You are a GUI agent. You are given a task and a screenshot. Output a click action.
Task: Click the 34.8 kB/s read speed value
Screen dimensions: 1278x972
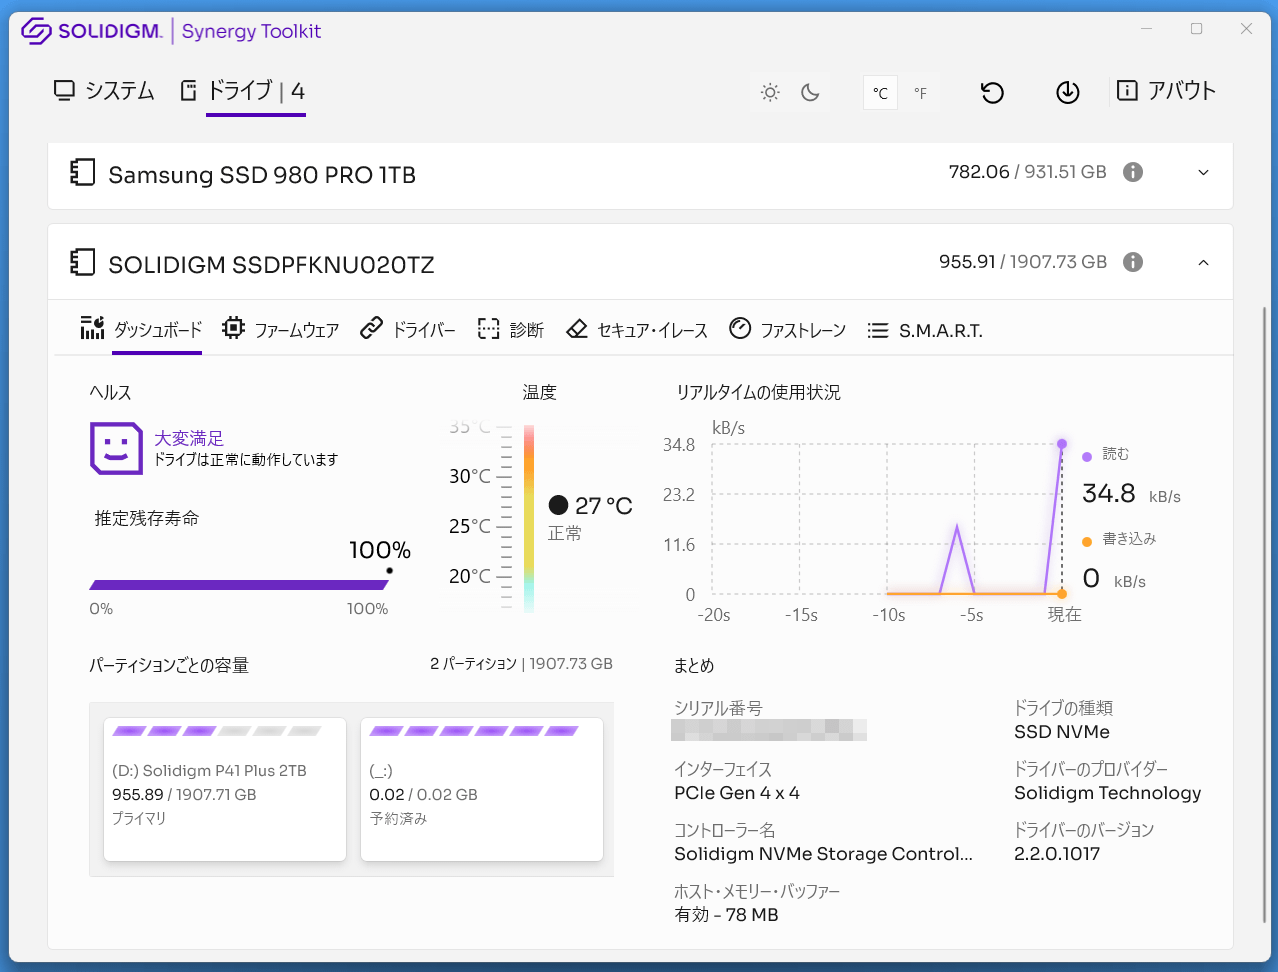pyautogui.click(x=1131, y=494)
